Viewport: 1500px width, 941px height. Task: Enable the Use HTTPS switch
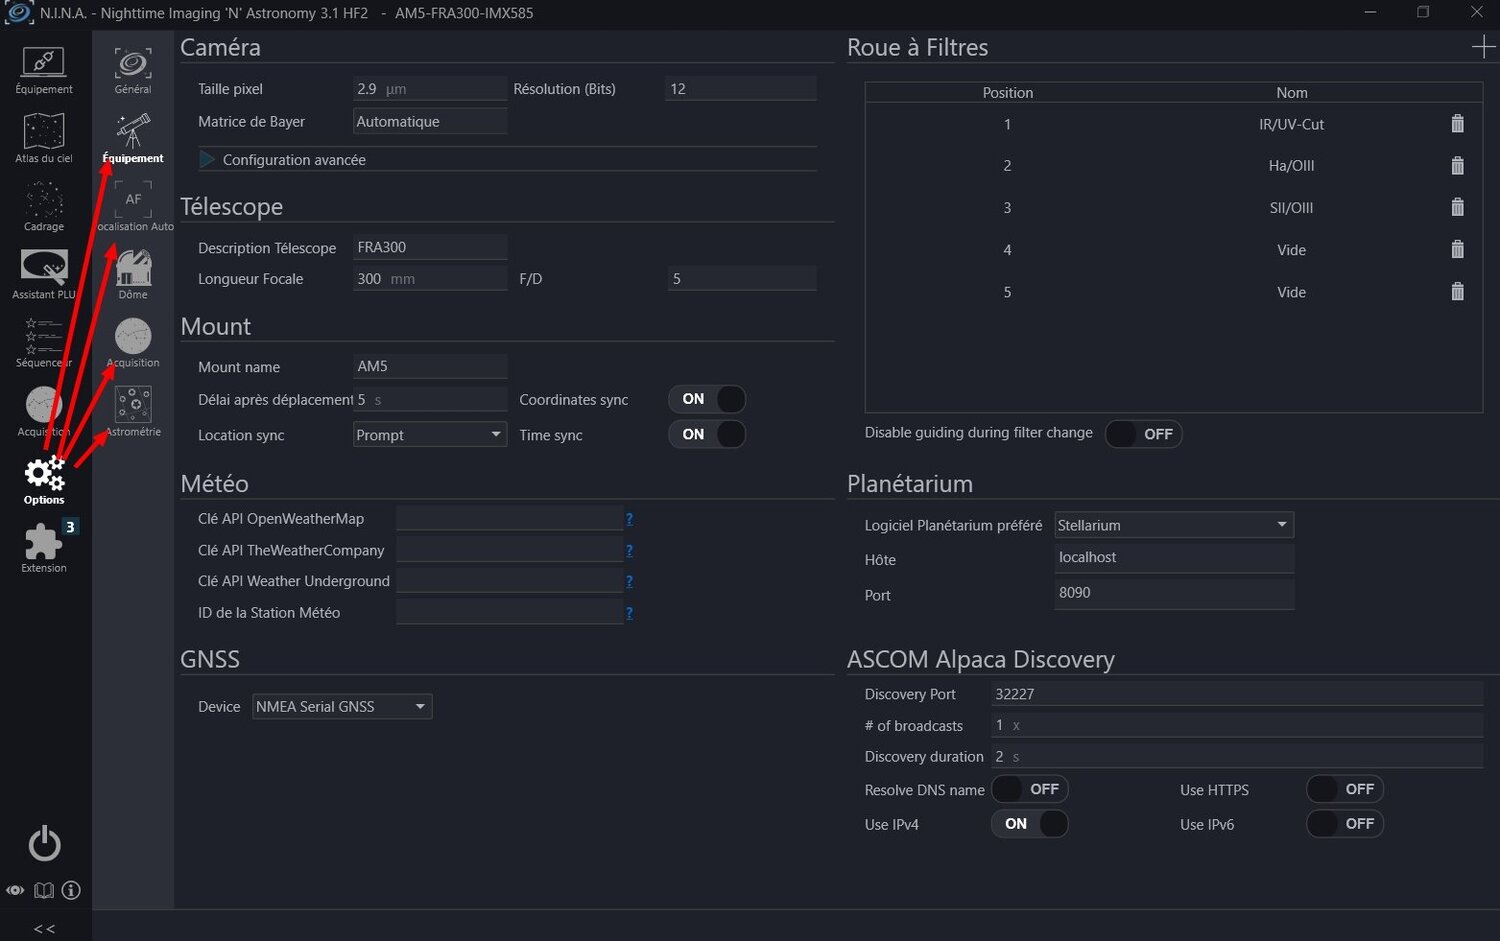click(x=1344, y=789)
